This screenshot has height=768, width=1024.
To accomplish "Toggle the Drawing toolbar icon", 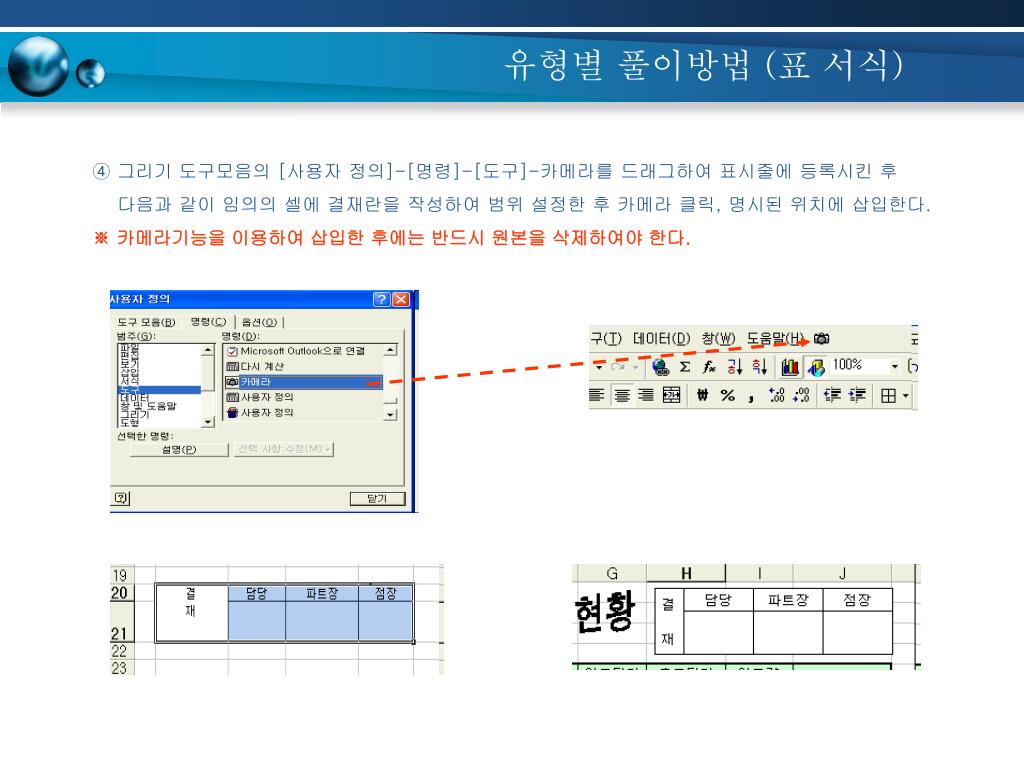I will point(816,367).
